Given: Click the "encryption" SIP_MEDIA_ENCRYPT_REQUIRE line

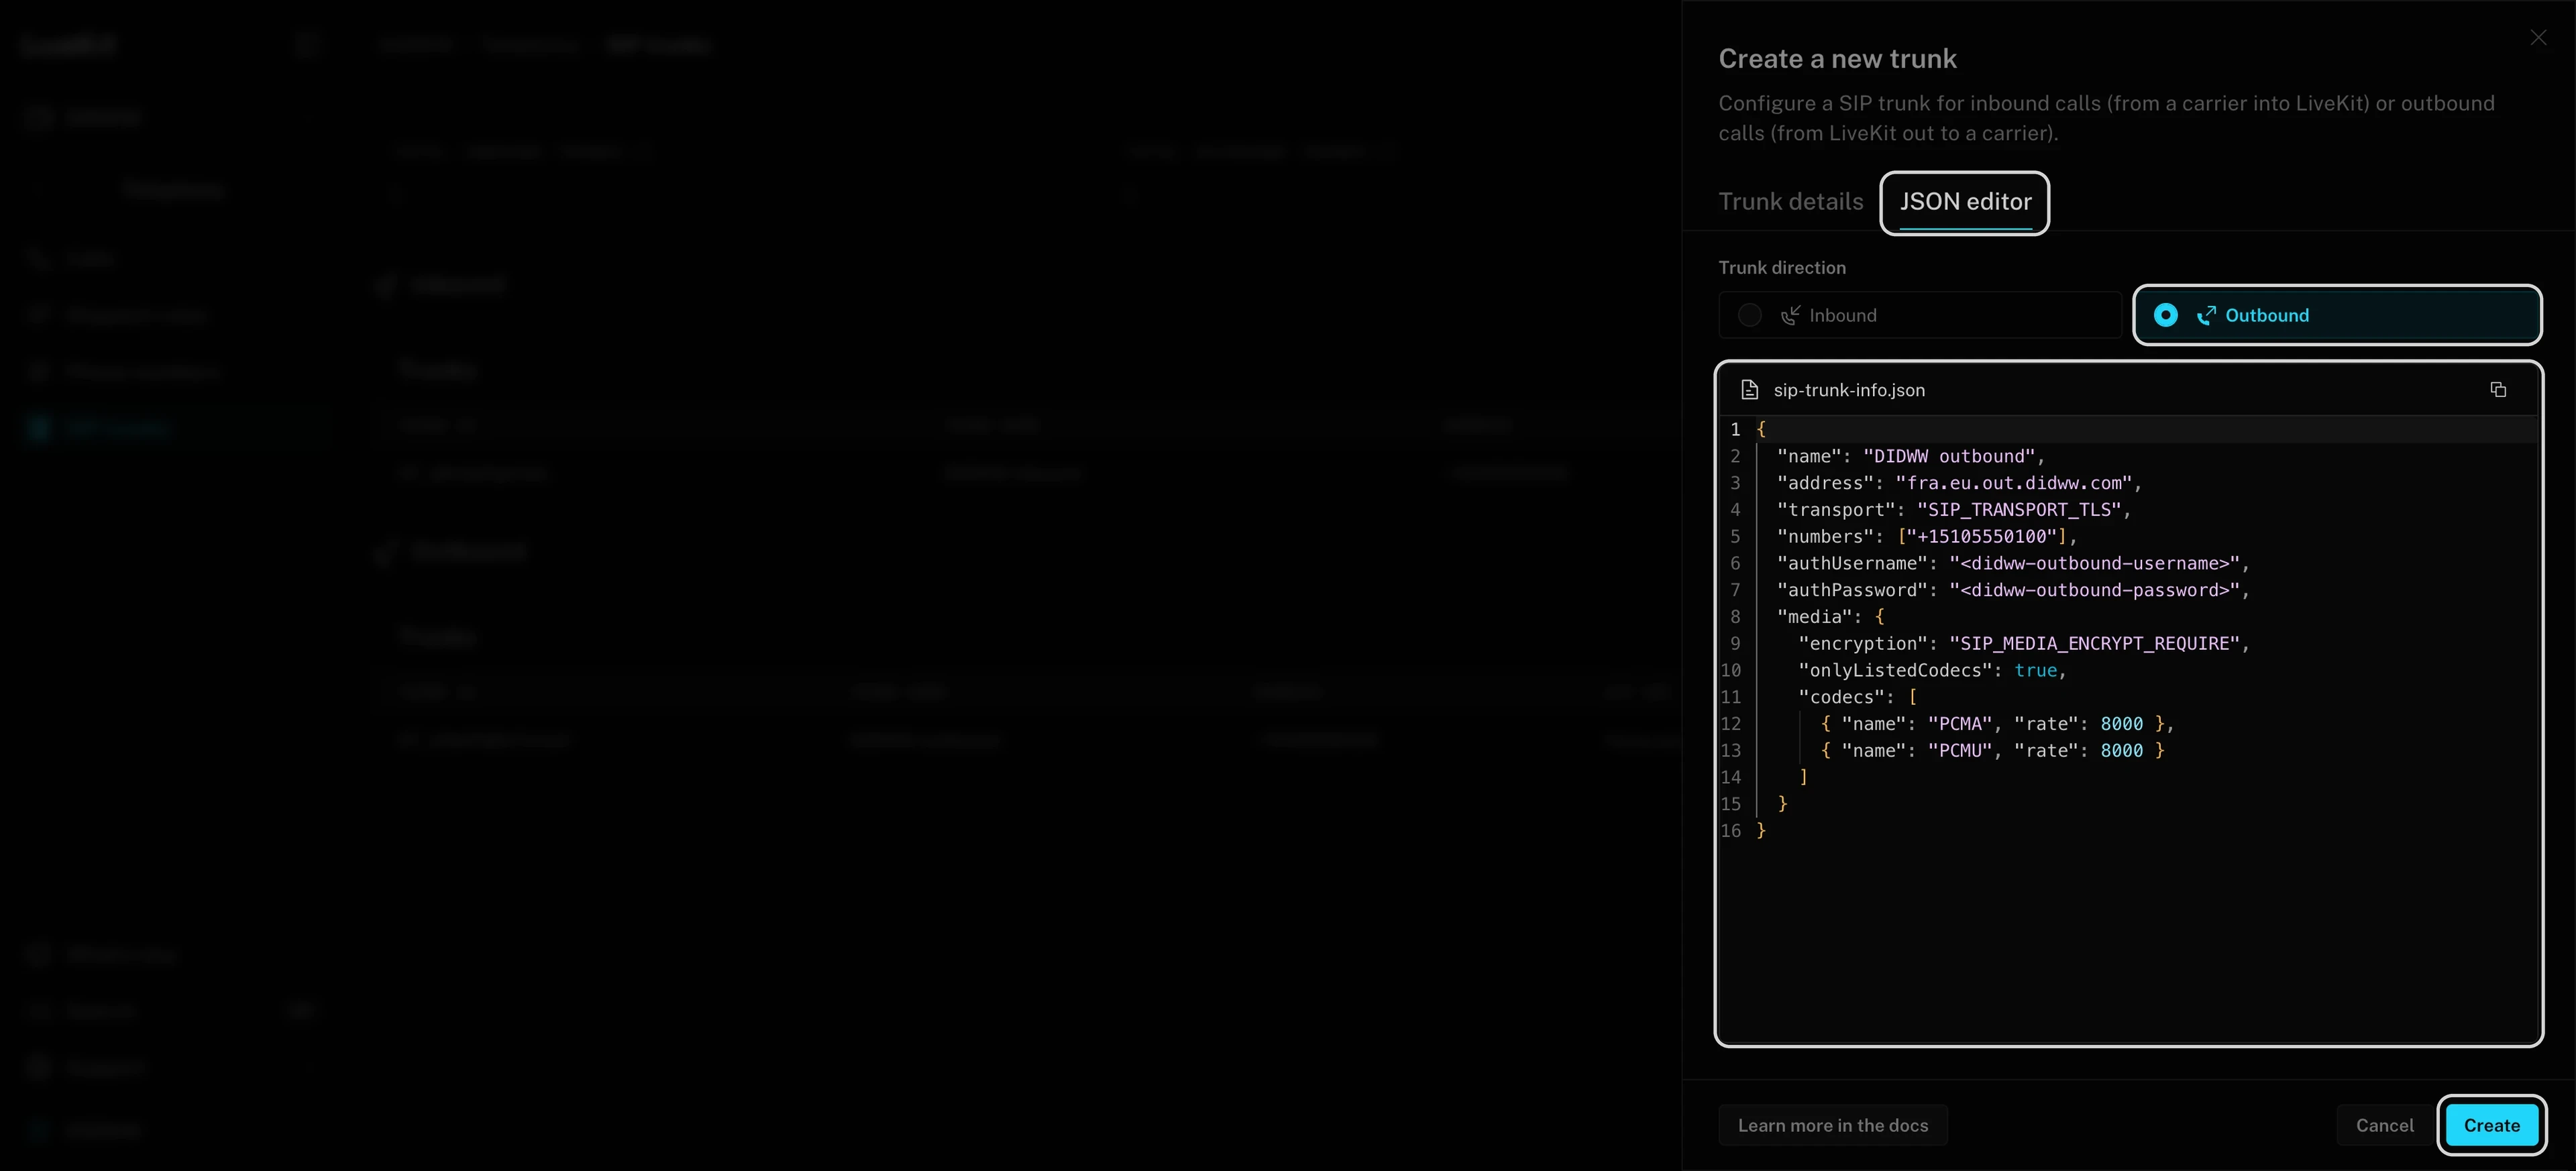Looking at the screenshot, I should click(x=2023, y=644).
